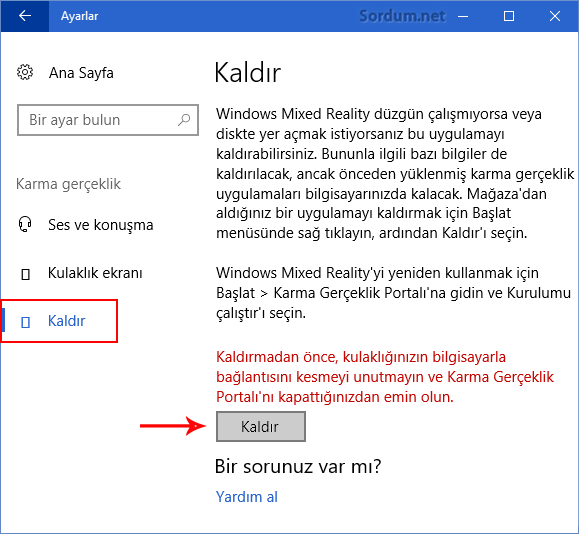Screen dimensions: 579x534
Task: Focus the Bir ayar bulun search box
Action: [108, 120]
